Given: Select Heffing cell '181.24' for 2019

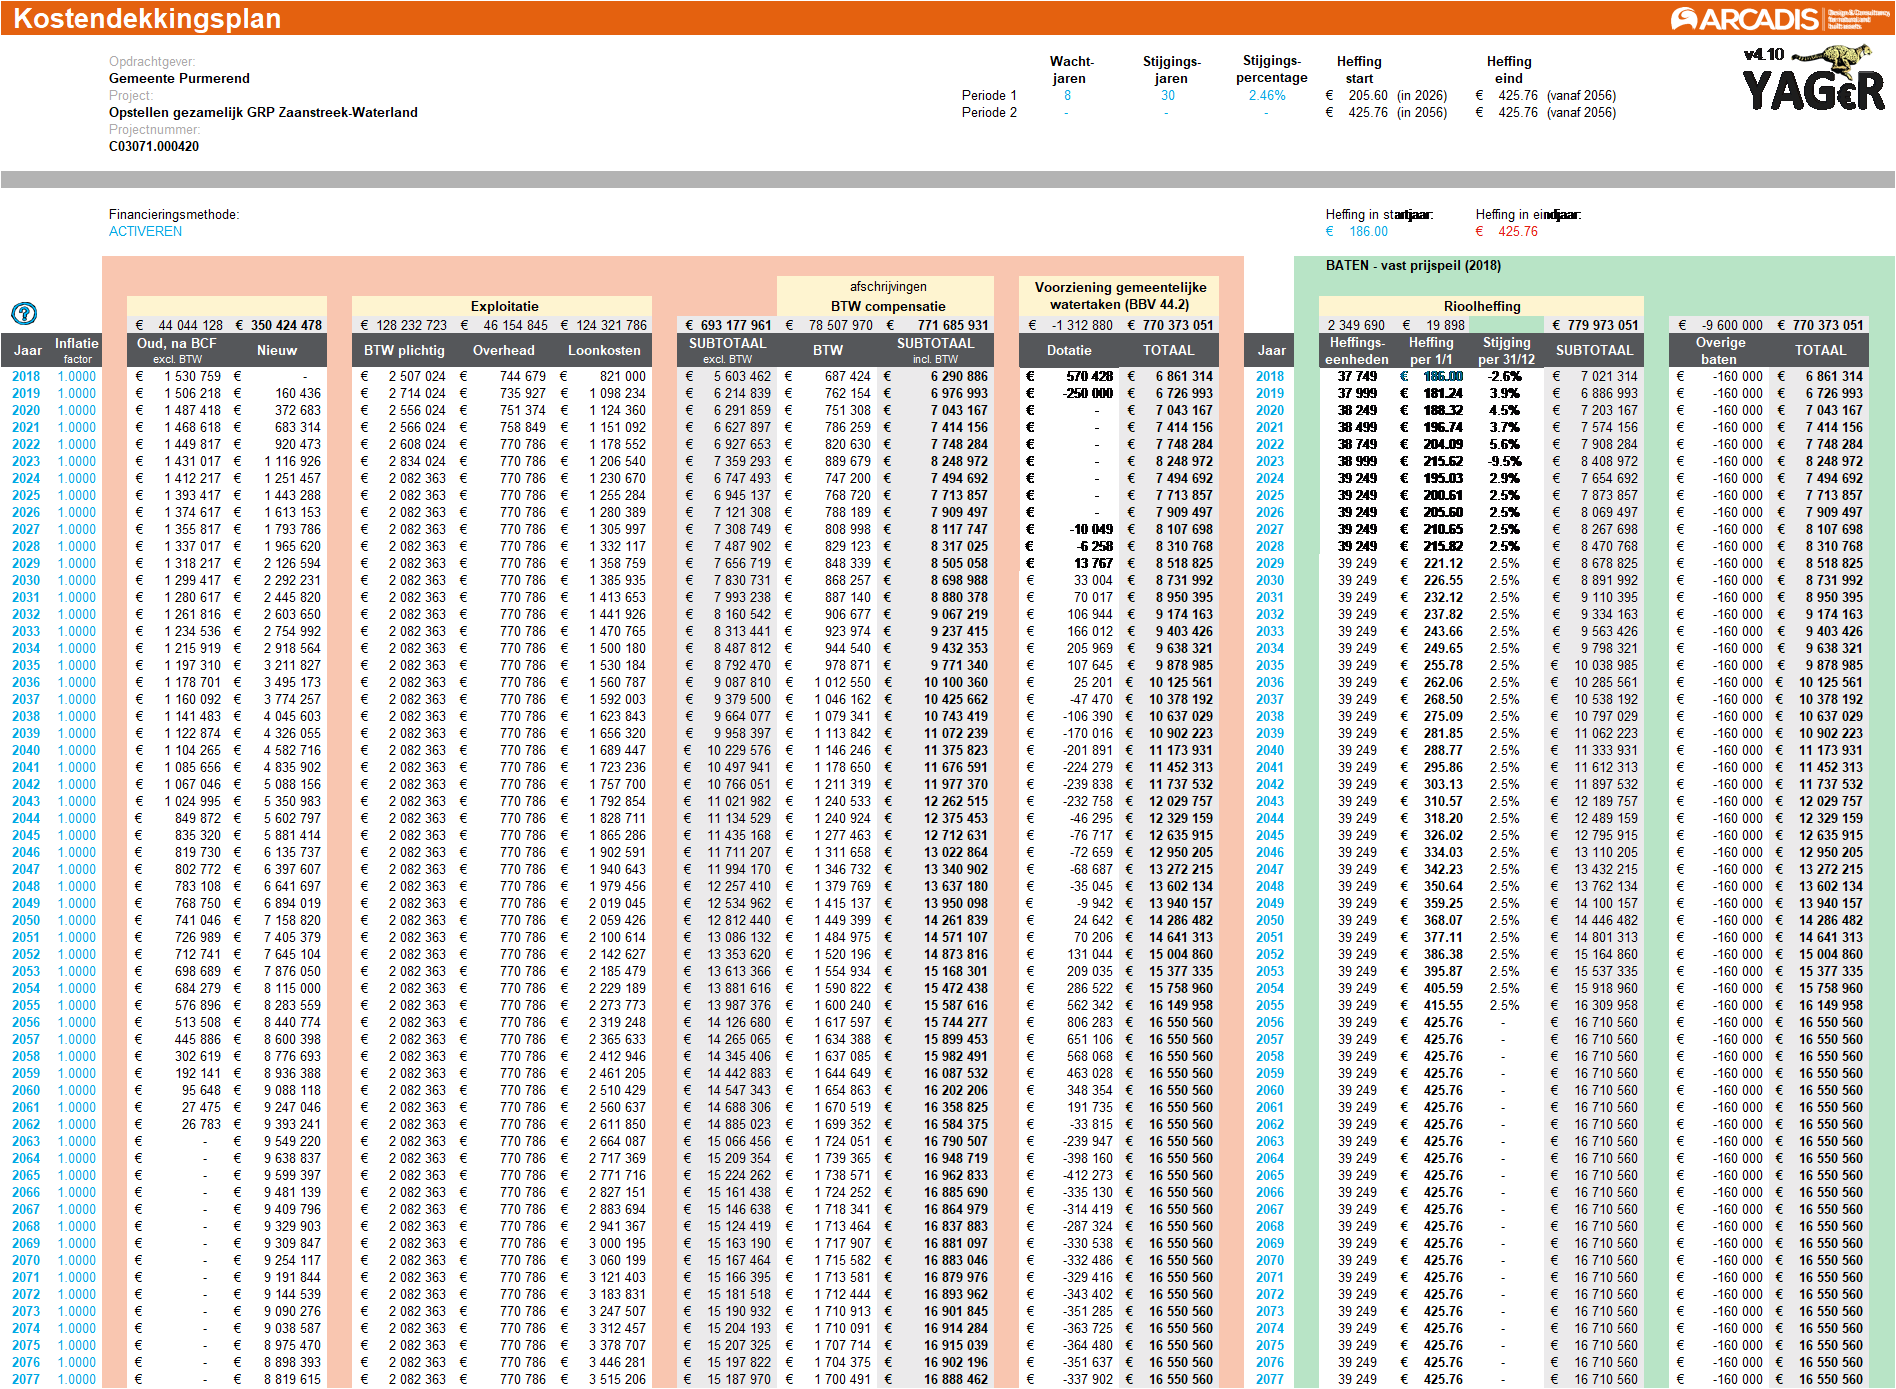Looking at the screenshot, I should click(x=1443, y=393).
